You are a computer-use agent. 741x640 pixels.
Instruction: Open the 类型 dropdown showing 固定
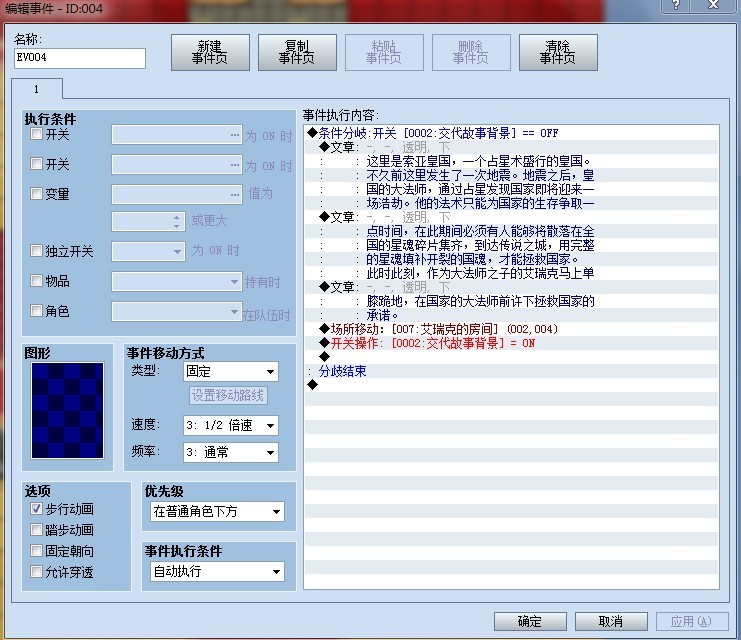[231, 372]
